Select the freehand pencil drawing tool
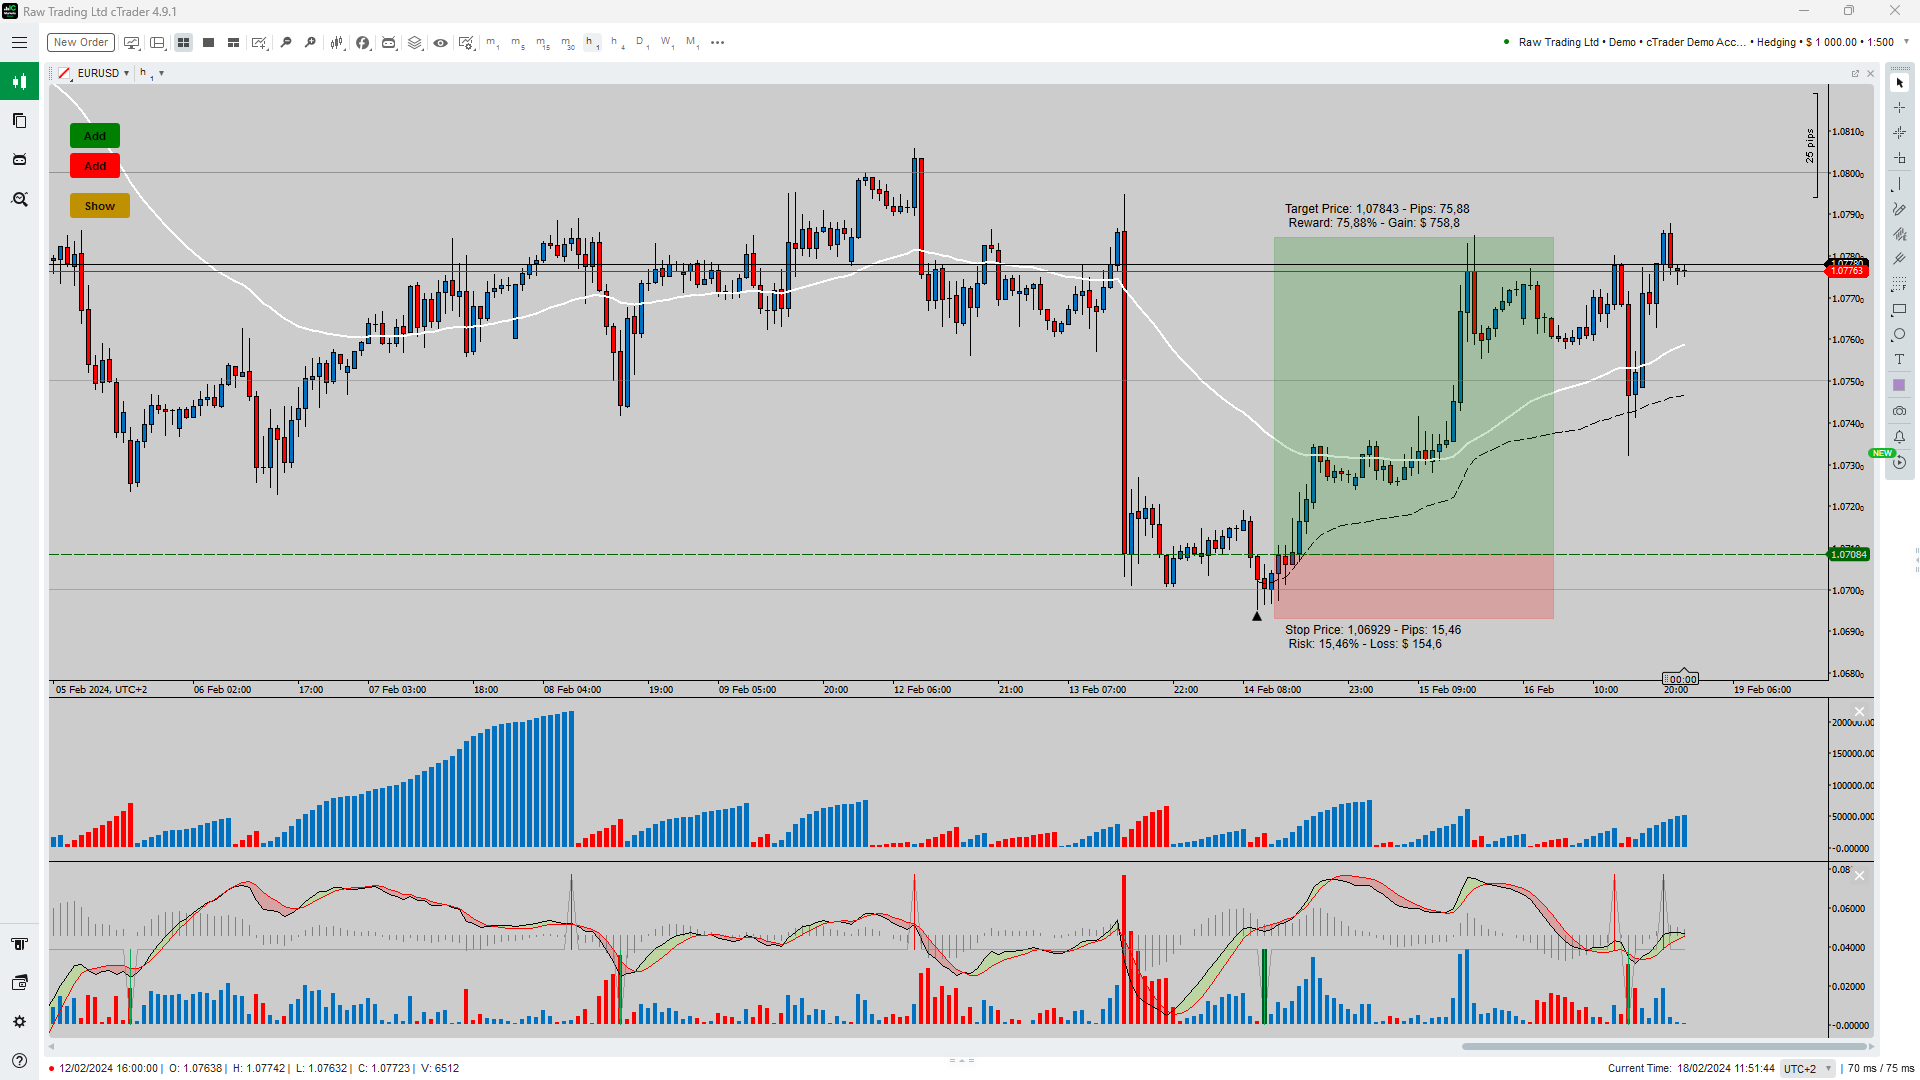The width and height of the screenshot is (1920, 1080). (1899, 209)
